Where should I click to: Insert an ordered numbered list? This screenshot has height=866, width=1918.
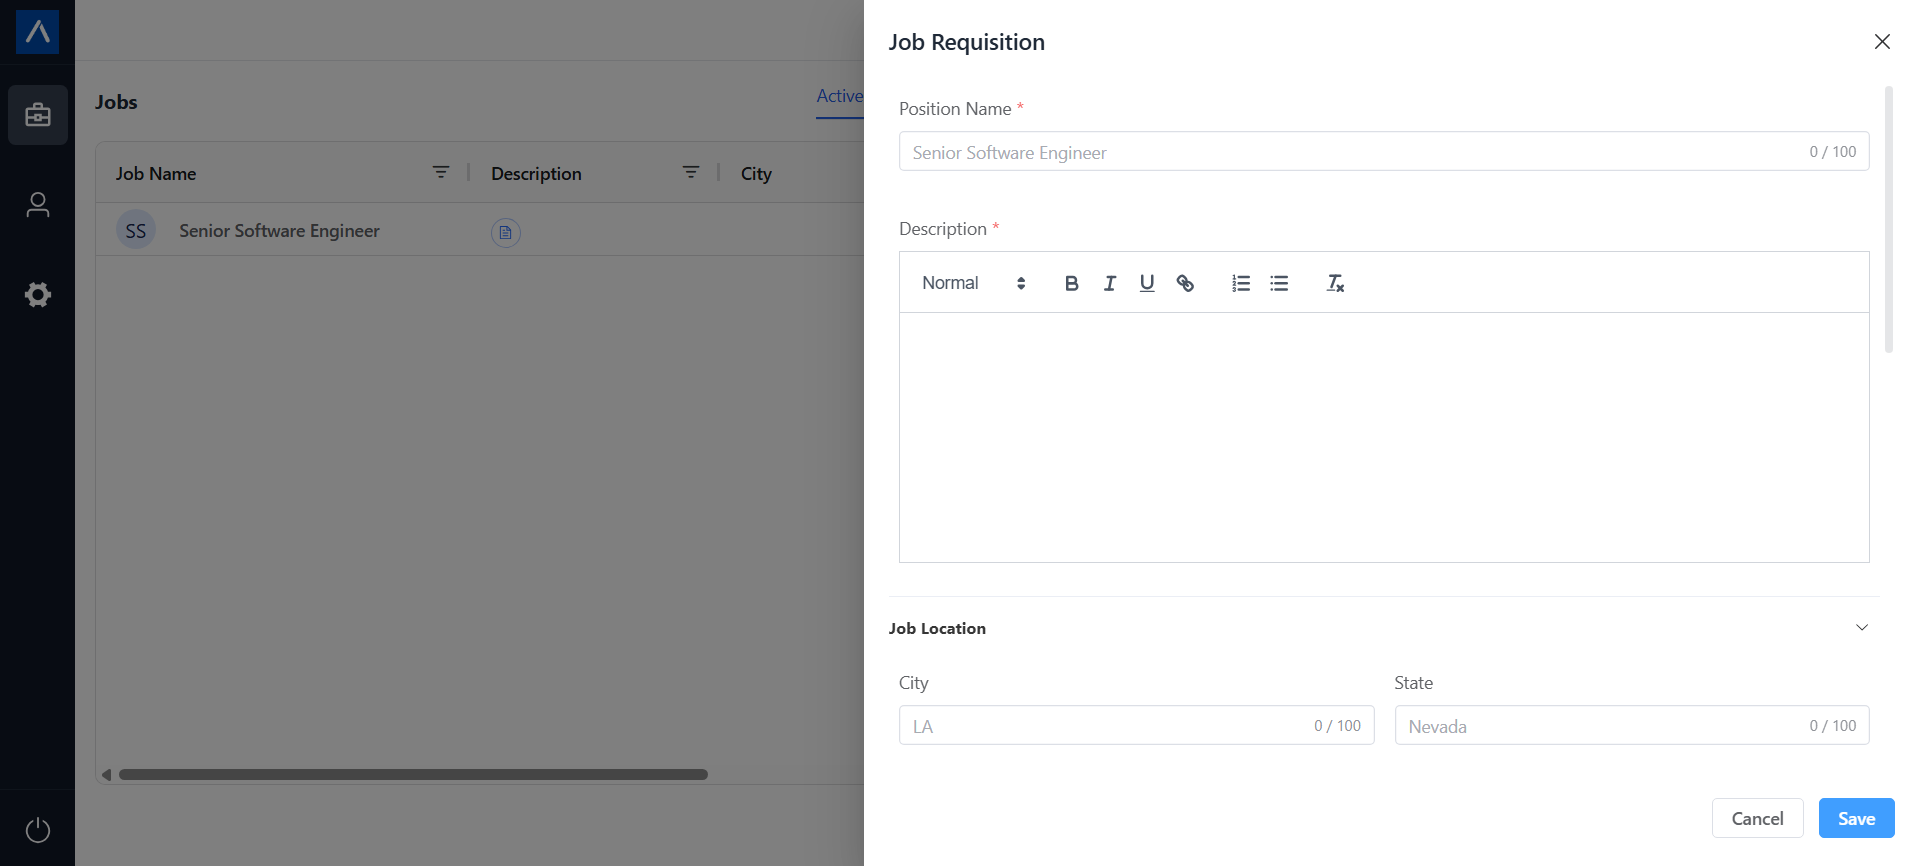[1241, 283]
